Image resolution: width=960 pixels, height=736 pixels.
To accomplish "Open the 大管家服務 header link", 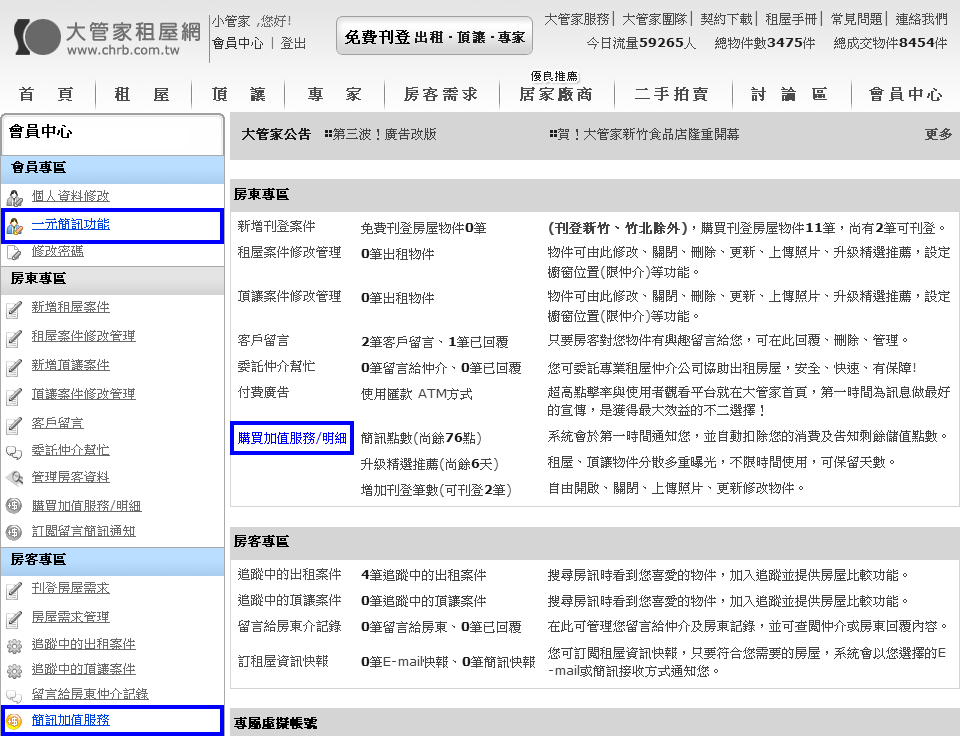I will tap(577, 20).
